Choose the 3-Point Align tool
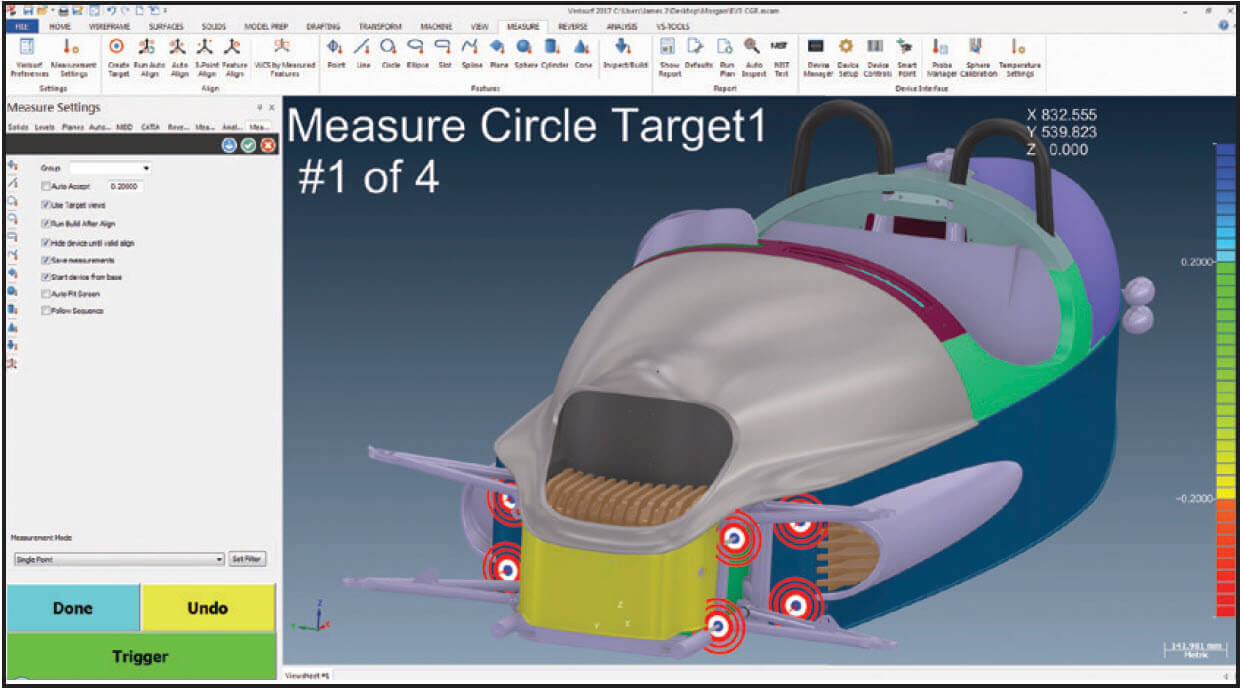Image resolution: width=1242 pixels, height=689 pixels. [207, 57]
